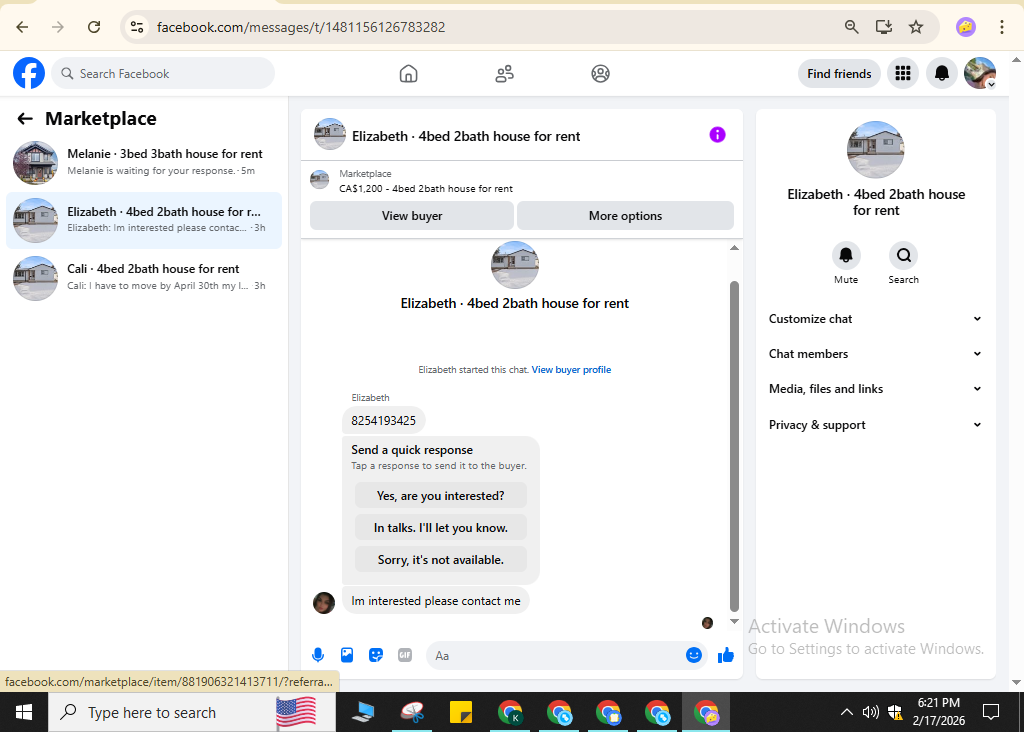Click the View buyer button
The width and height of the screenshot is (1024, 732).
(x=412, y=215)
